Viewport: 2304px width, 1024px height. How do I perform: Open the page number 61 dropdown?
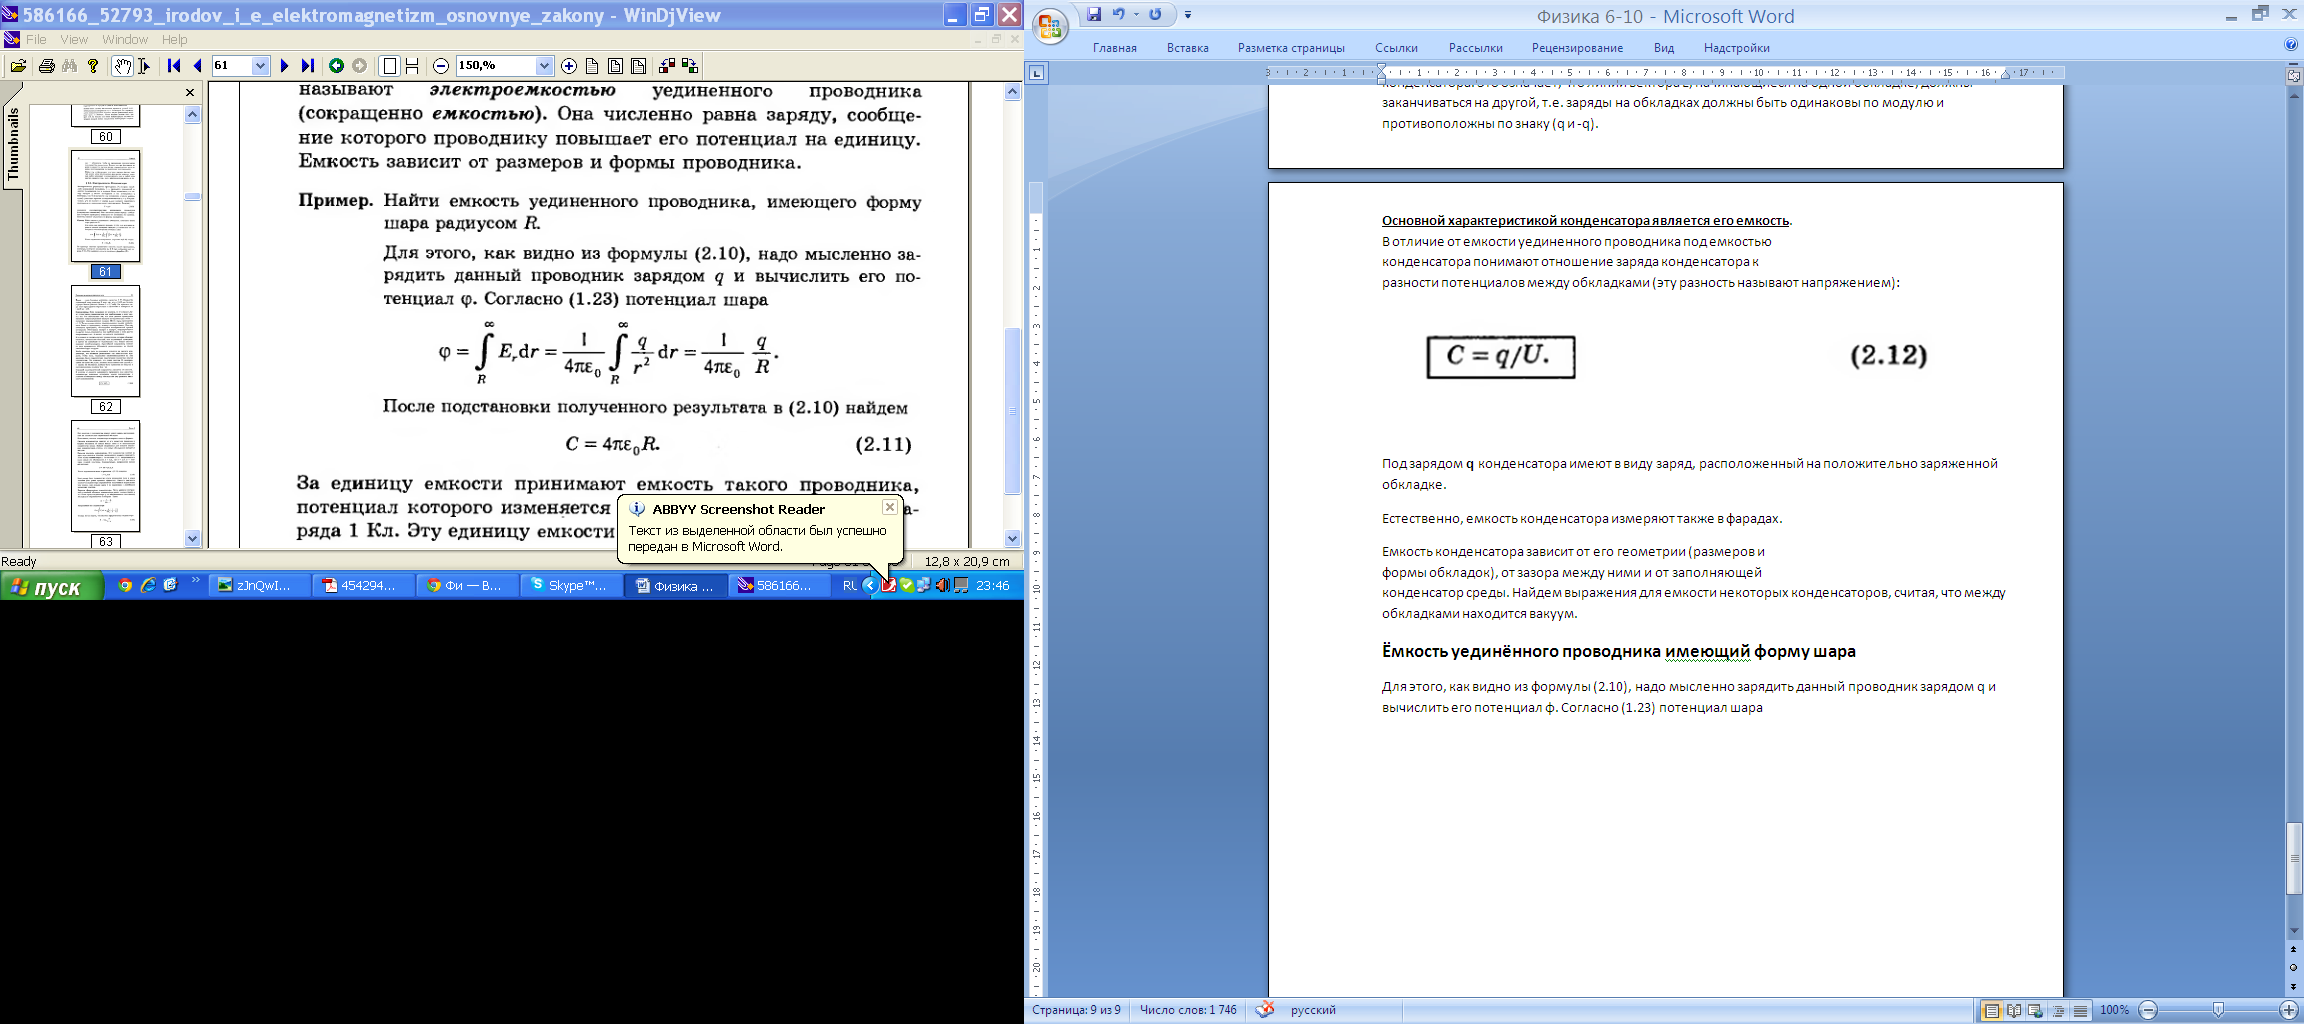point(261,66)
